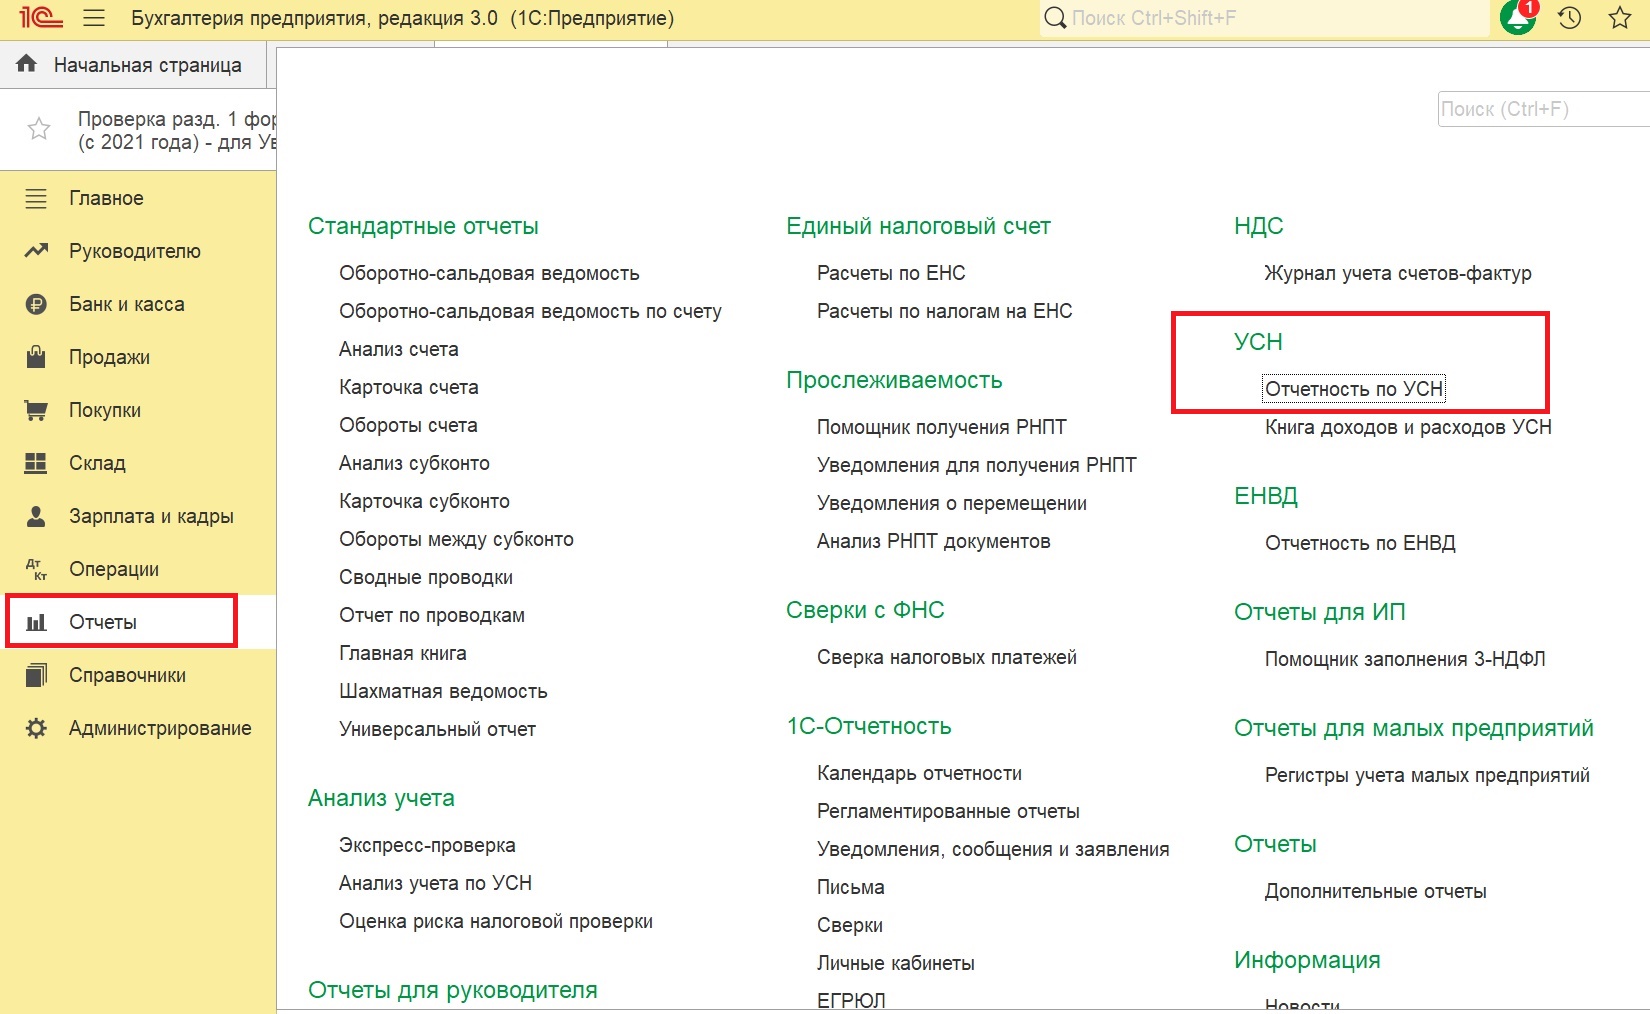Click the Банк и касса ruble icon
This screenshot has height=1014, width=1650.
[36, 304]
